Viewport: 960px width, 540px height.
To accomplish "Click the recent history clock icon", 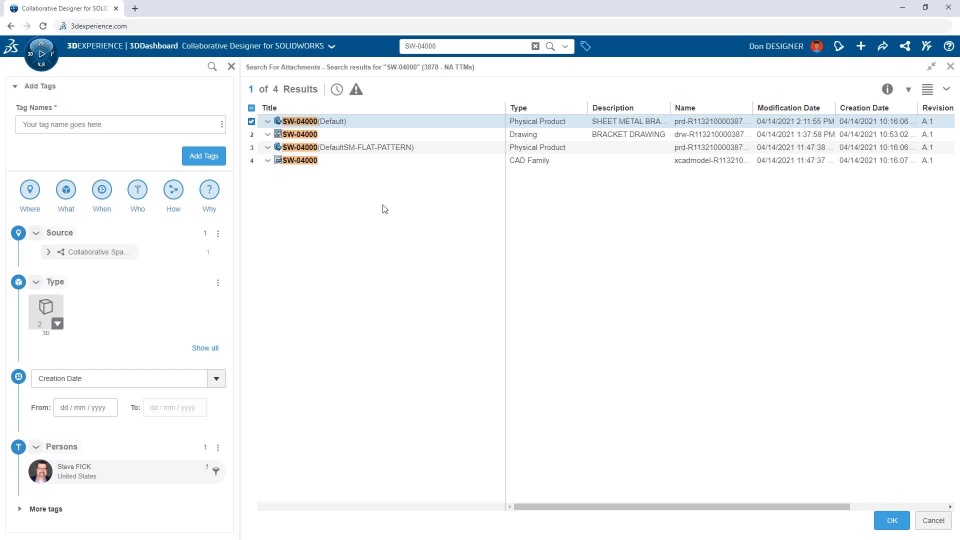I will (337, 89).
